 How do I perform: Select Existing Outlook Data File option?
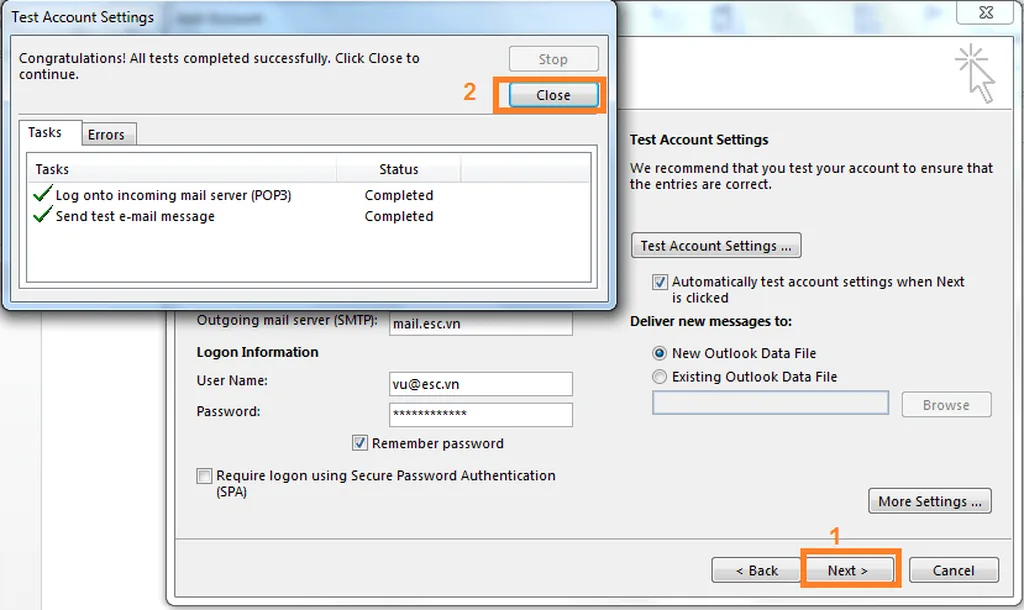pos(660,377)
